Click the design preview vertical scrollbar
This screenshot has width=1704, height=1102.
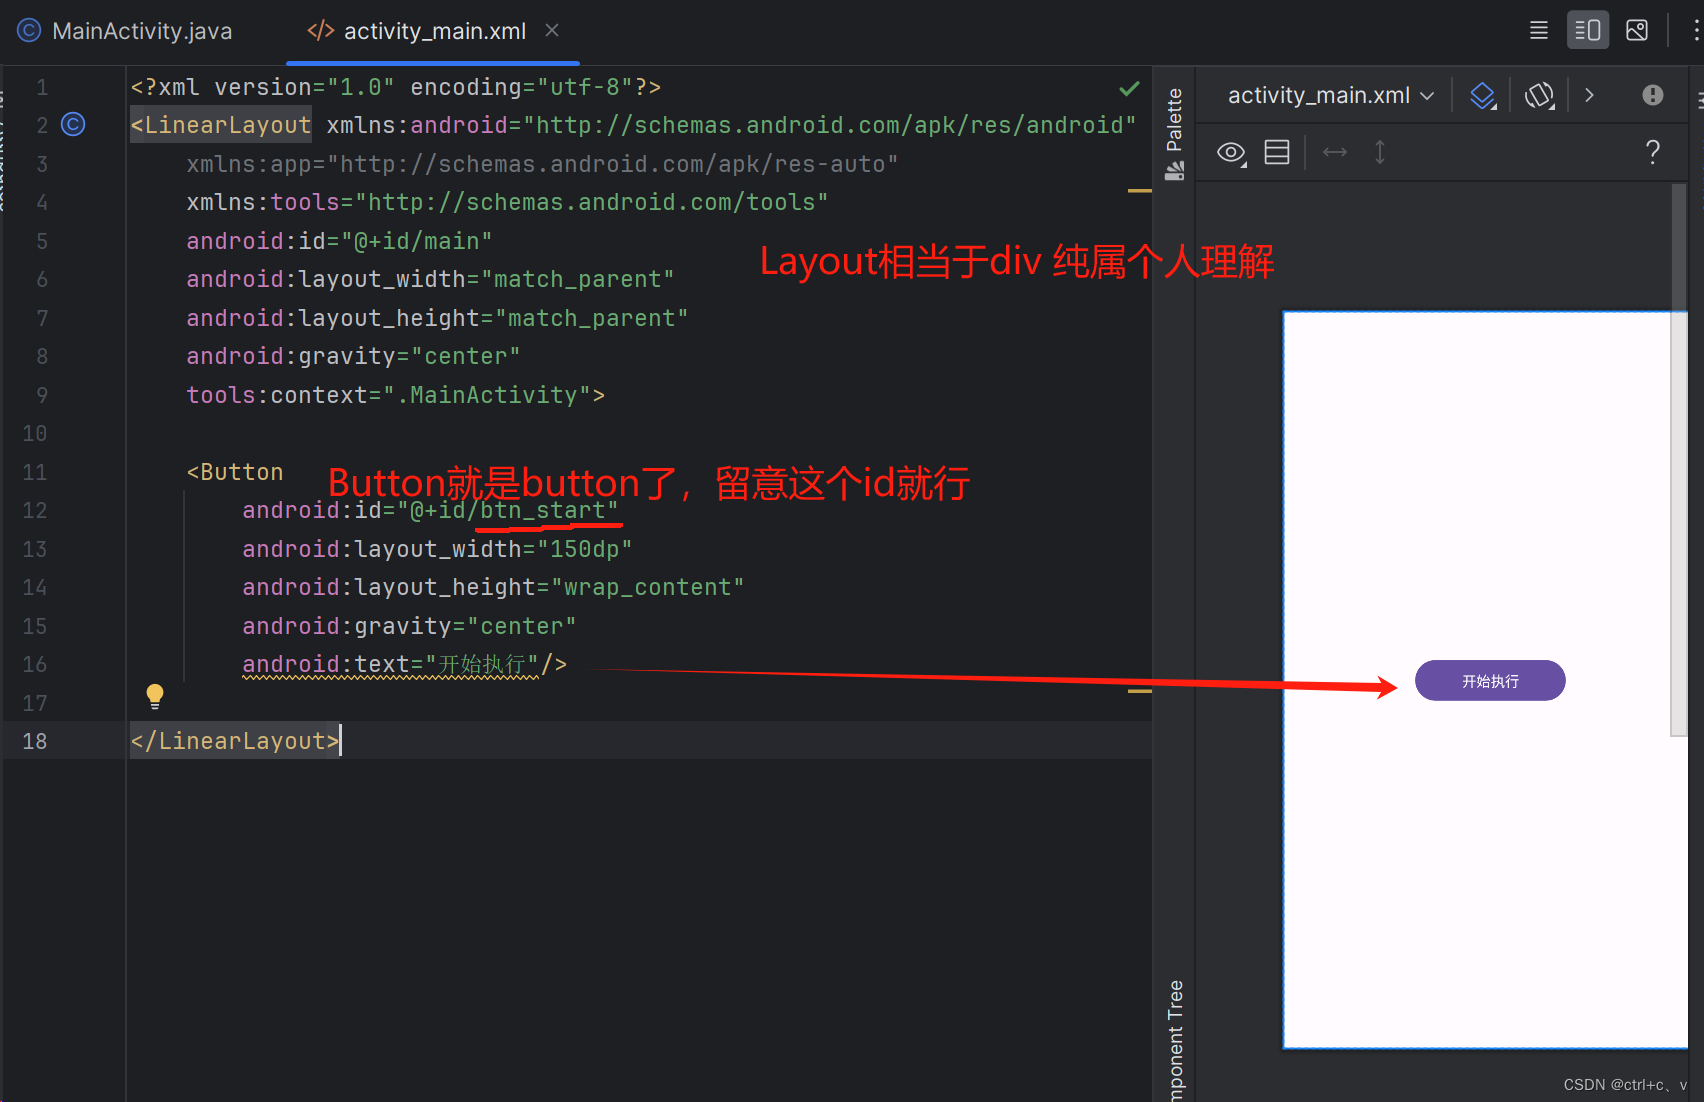coord(1679,460)
